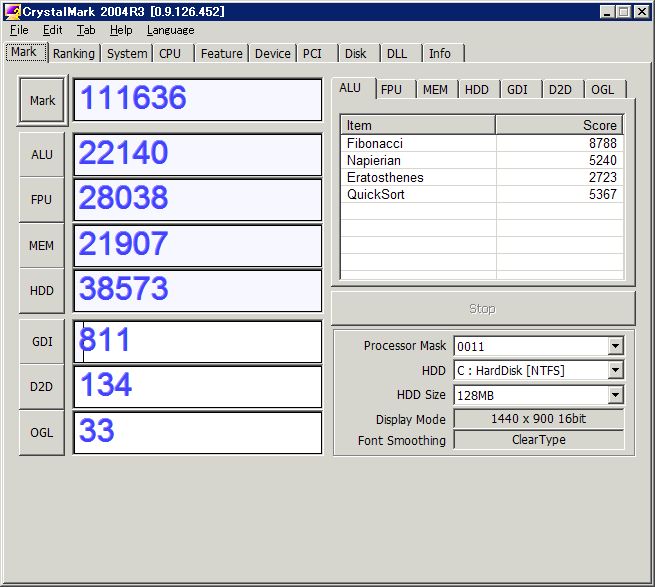Switch to the Feature tab
655x587 pixels.
221,53
